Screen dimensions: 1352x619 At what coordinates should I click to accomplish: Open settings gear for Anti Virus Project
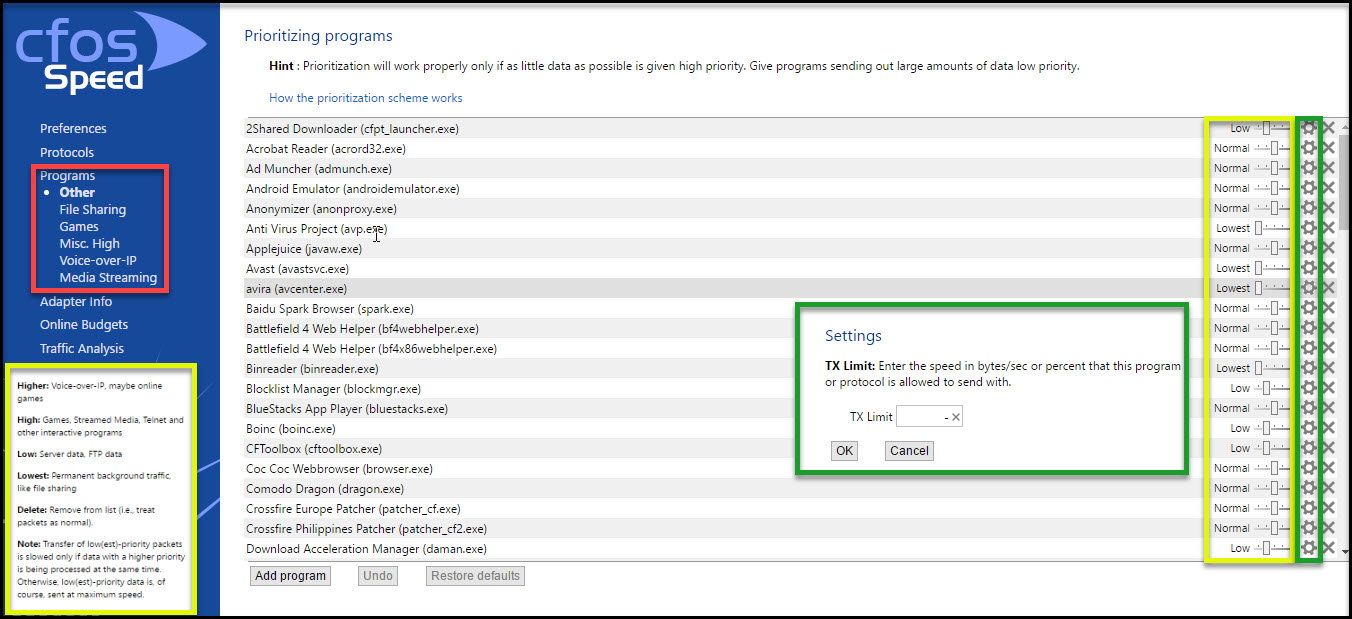click(1308, 228)
